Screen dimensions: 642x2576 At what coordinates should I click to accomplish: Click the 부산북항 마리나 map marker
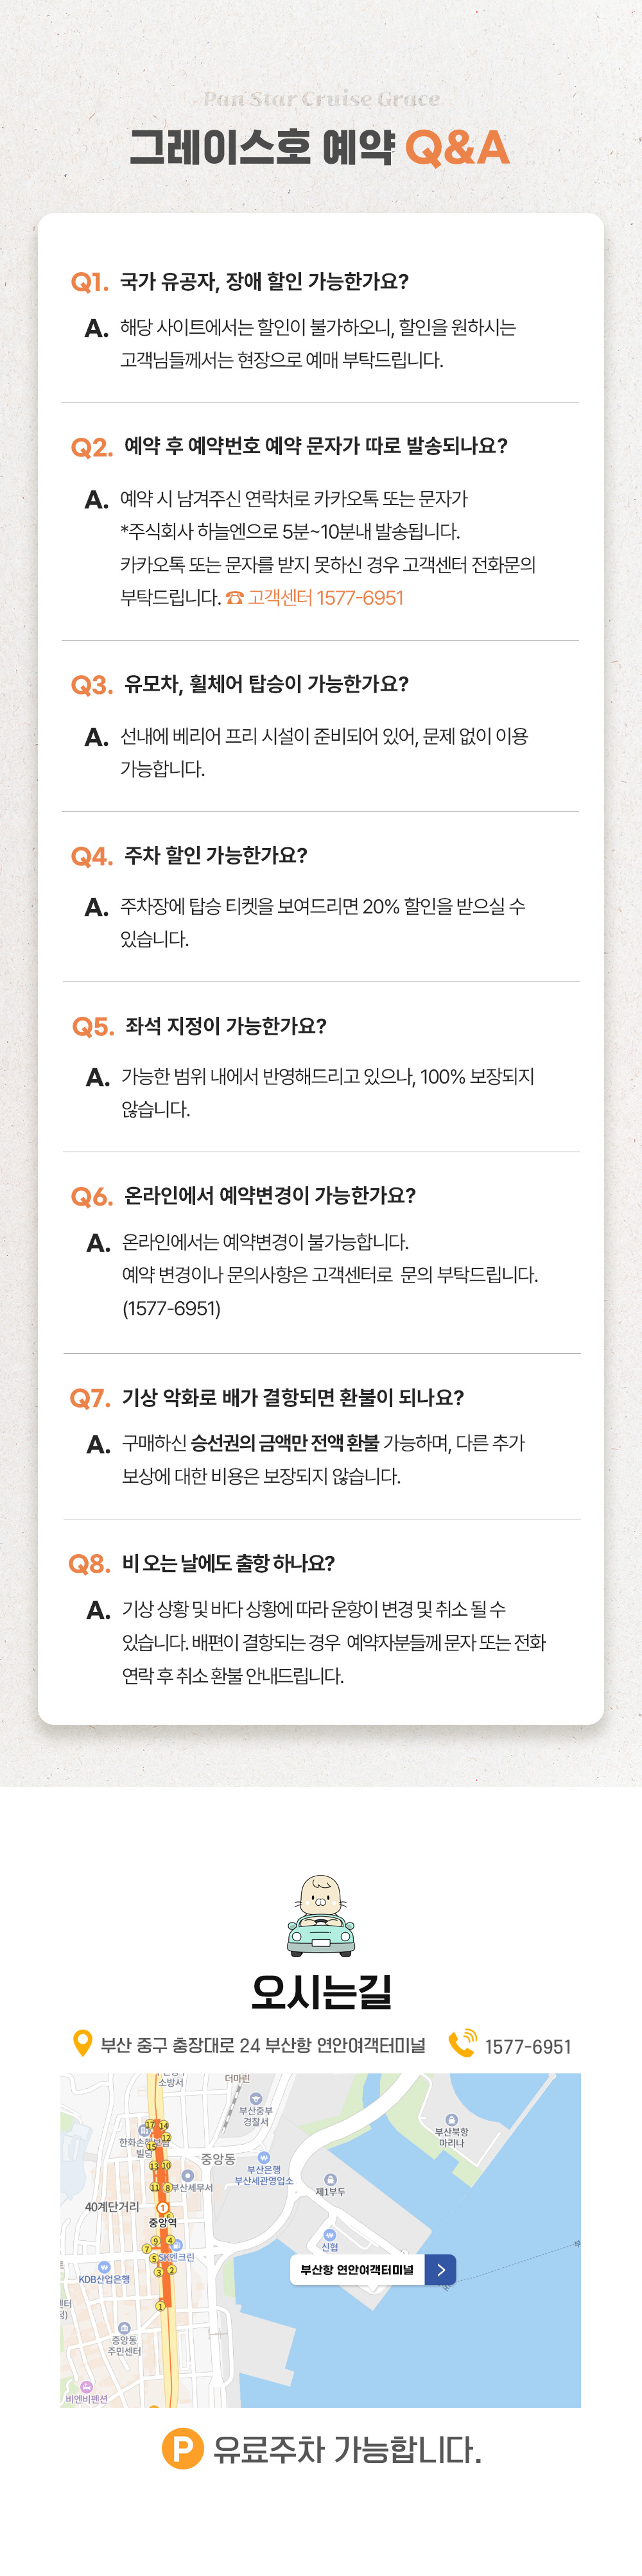tap(451, 2120)
